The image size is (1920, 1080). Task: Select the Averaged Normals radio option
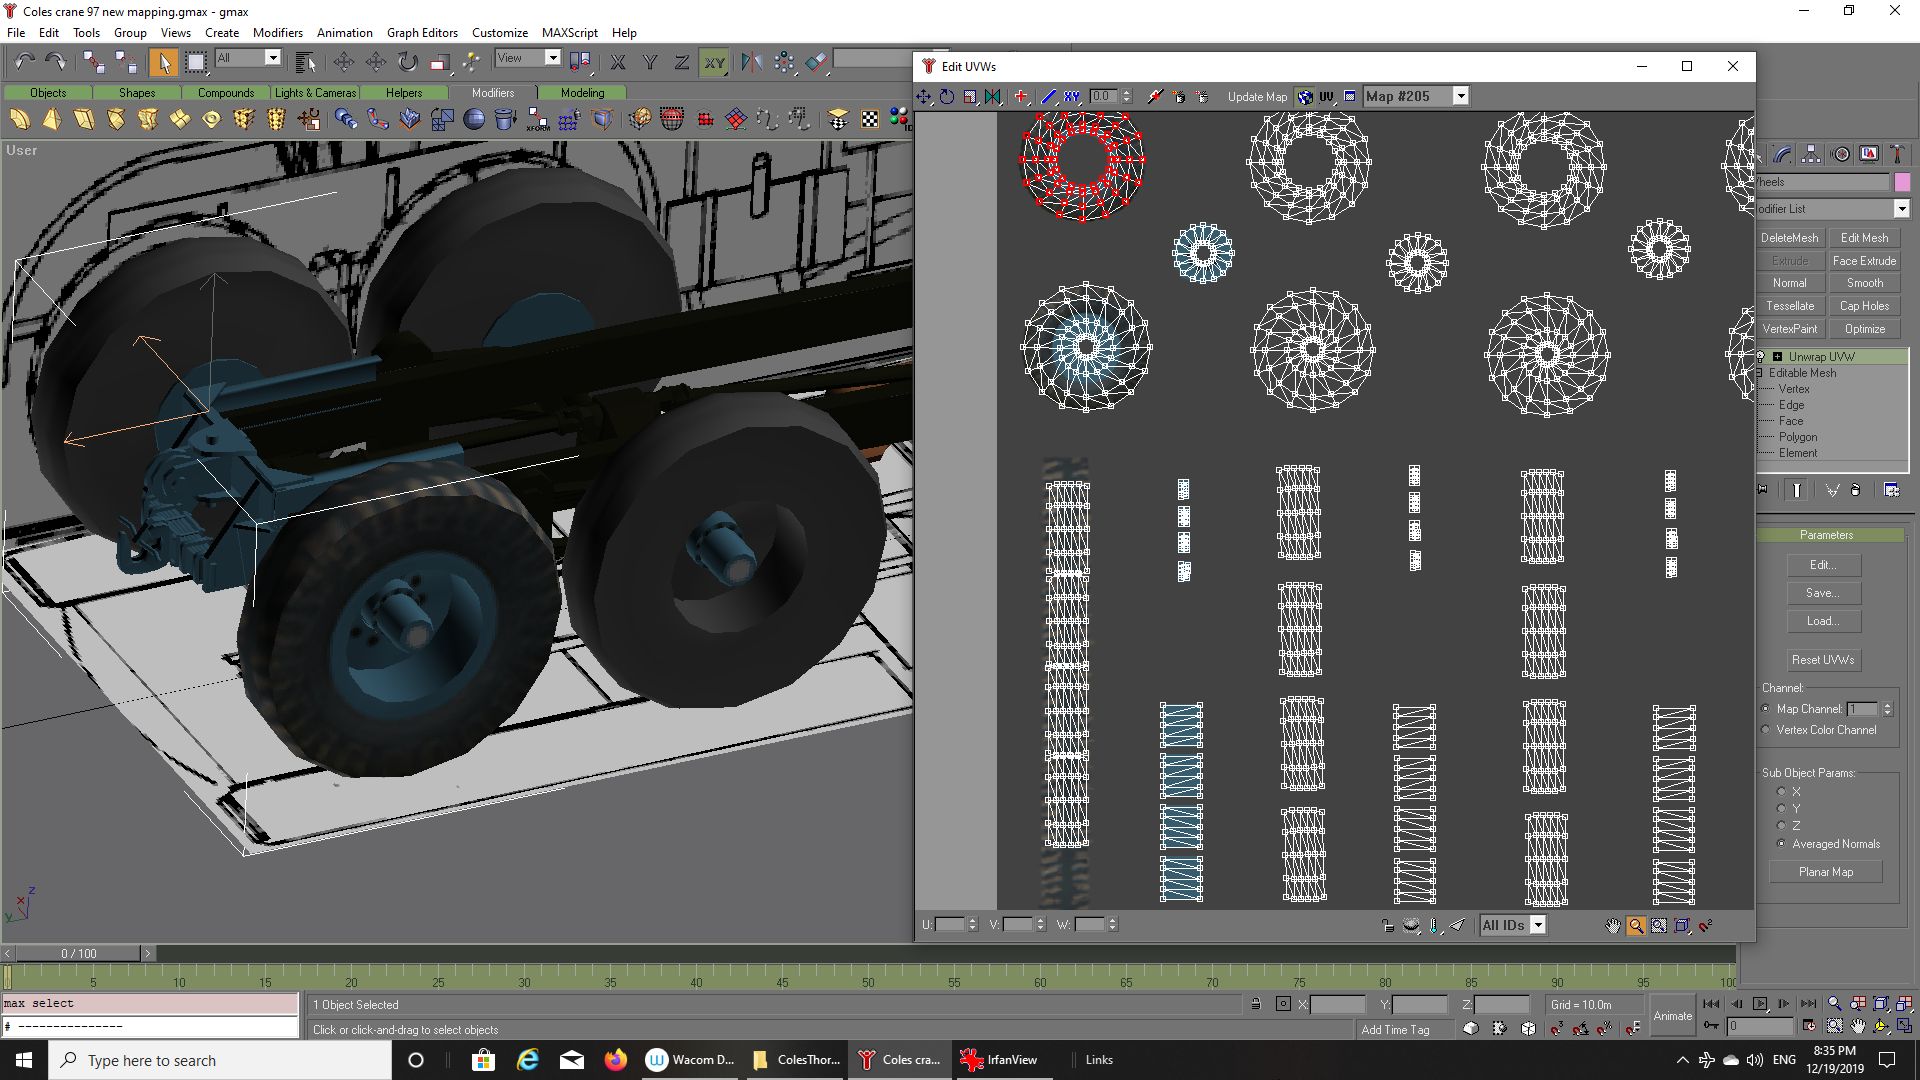pyautogui.click(x=1781, y=844)
